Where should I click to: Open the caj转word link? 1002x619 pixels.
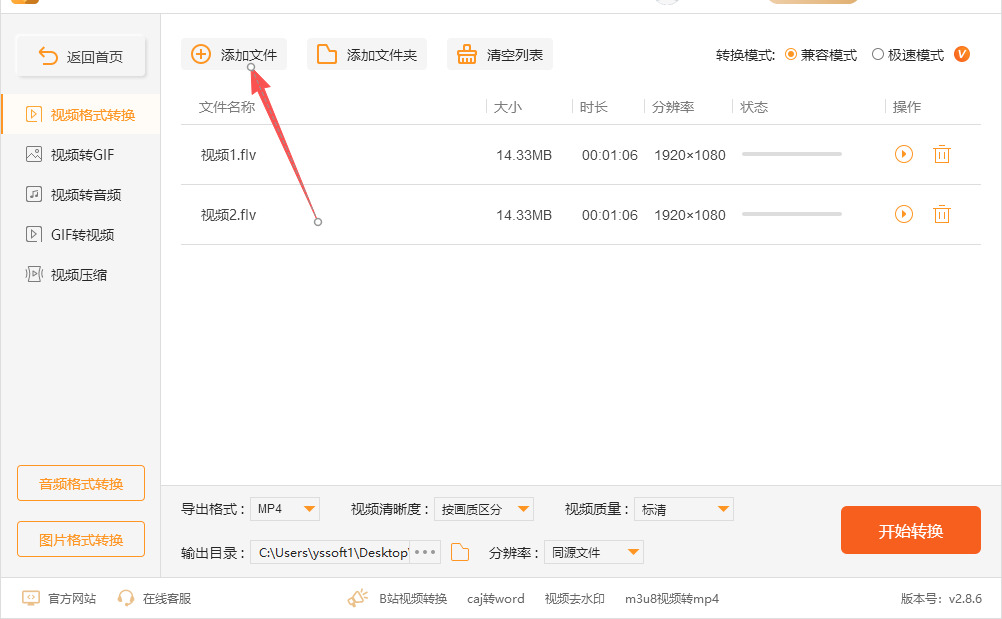pos(496,599)
